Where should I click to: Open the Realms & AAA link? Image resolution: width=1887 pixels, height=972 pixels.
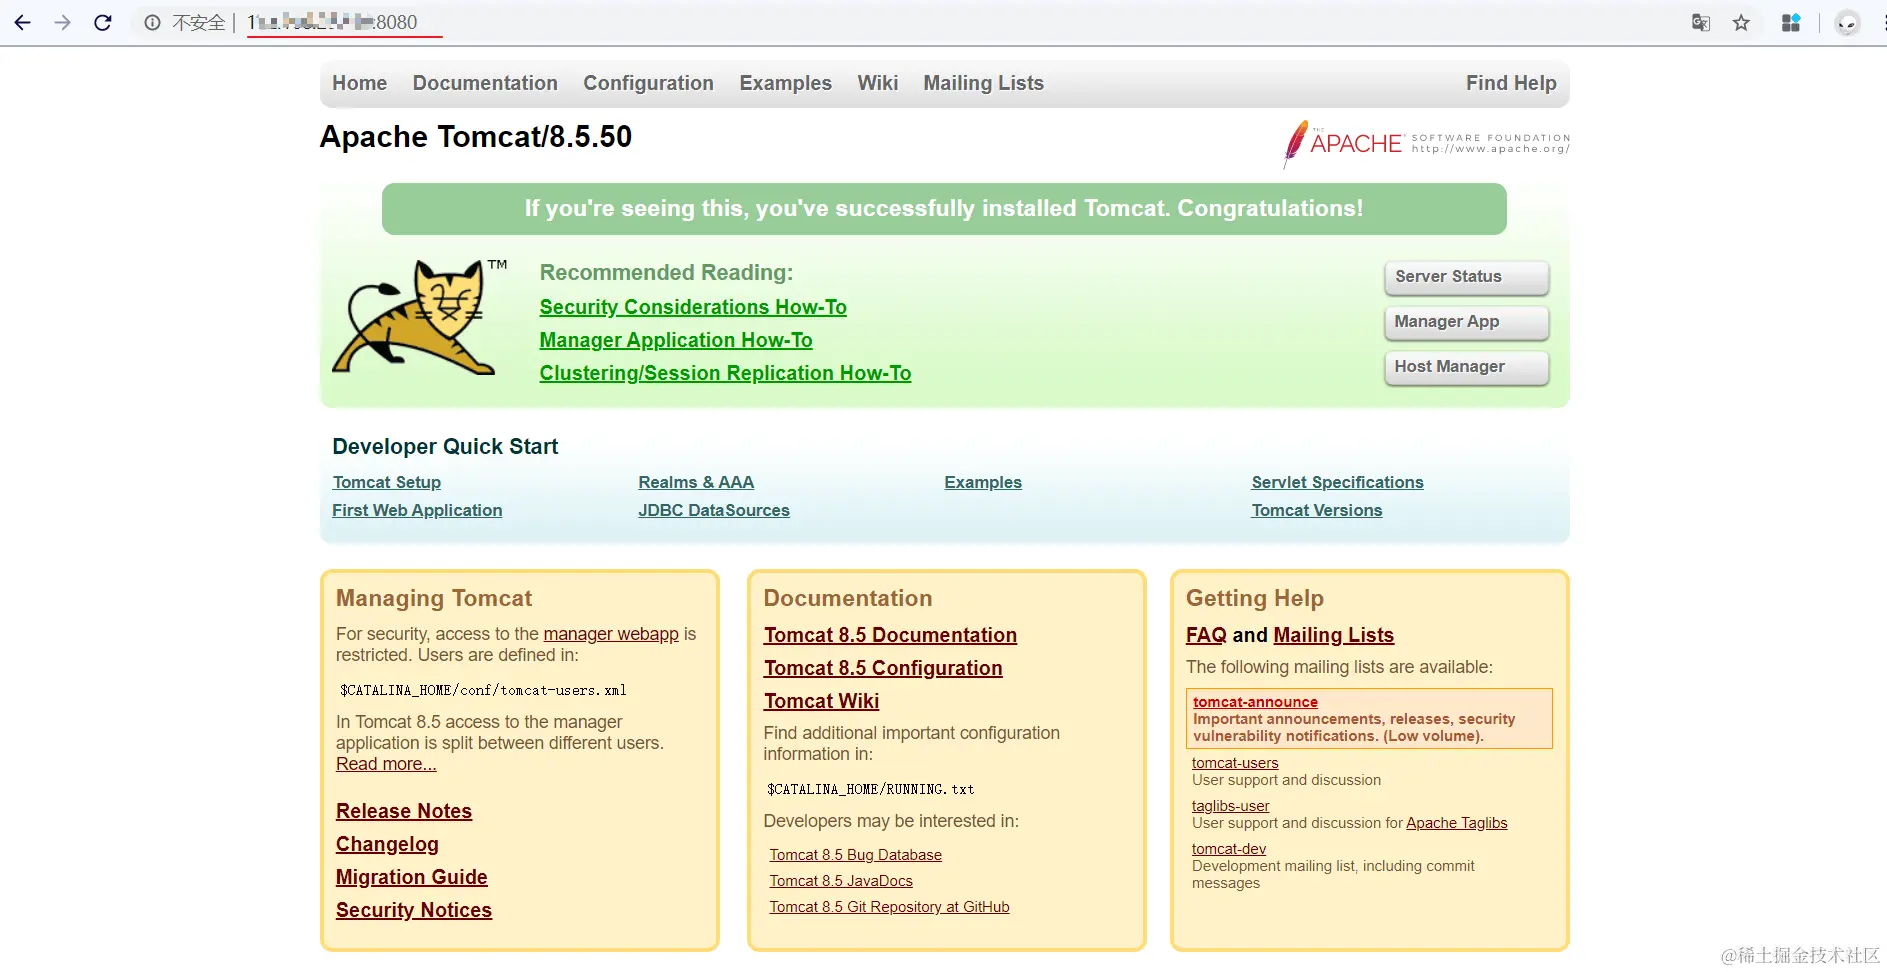tap(696, 482)
